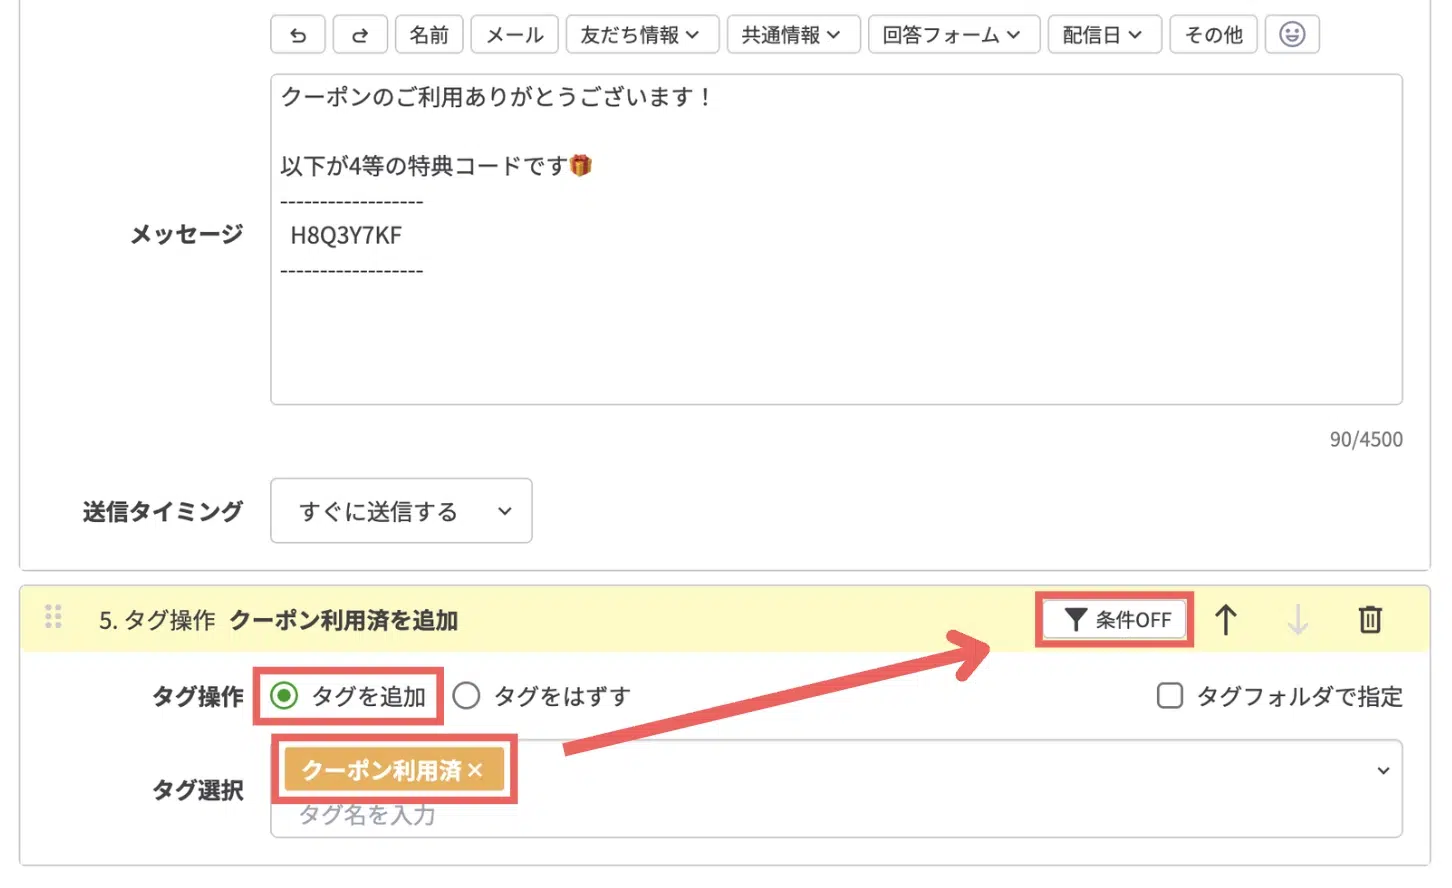The image size is (1452, 888).
Task: Click the その他 button
Action: pyautogui.click(x=1213, y=35)
